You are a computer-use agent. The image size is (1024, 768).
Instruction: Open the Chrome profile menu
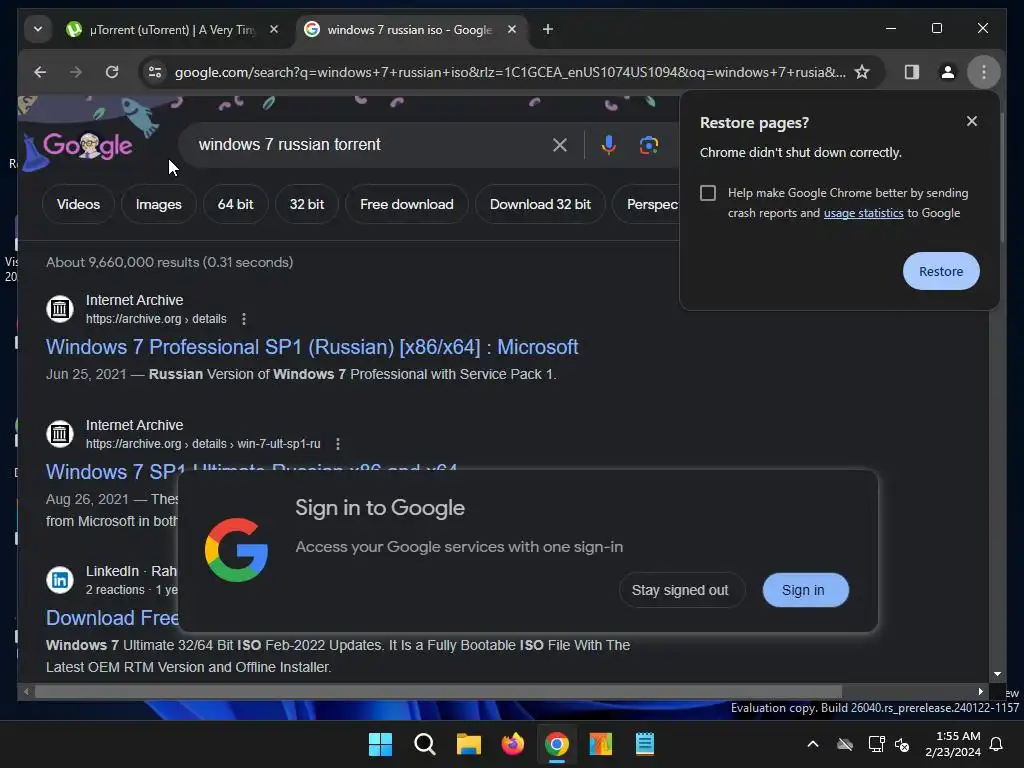coord(948,72)
